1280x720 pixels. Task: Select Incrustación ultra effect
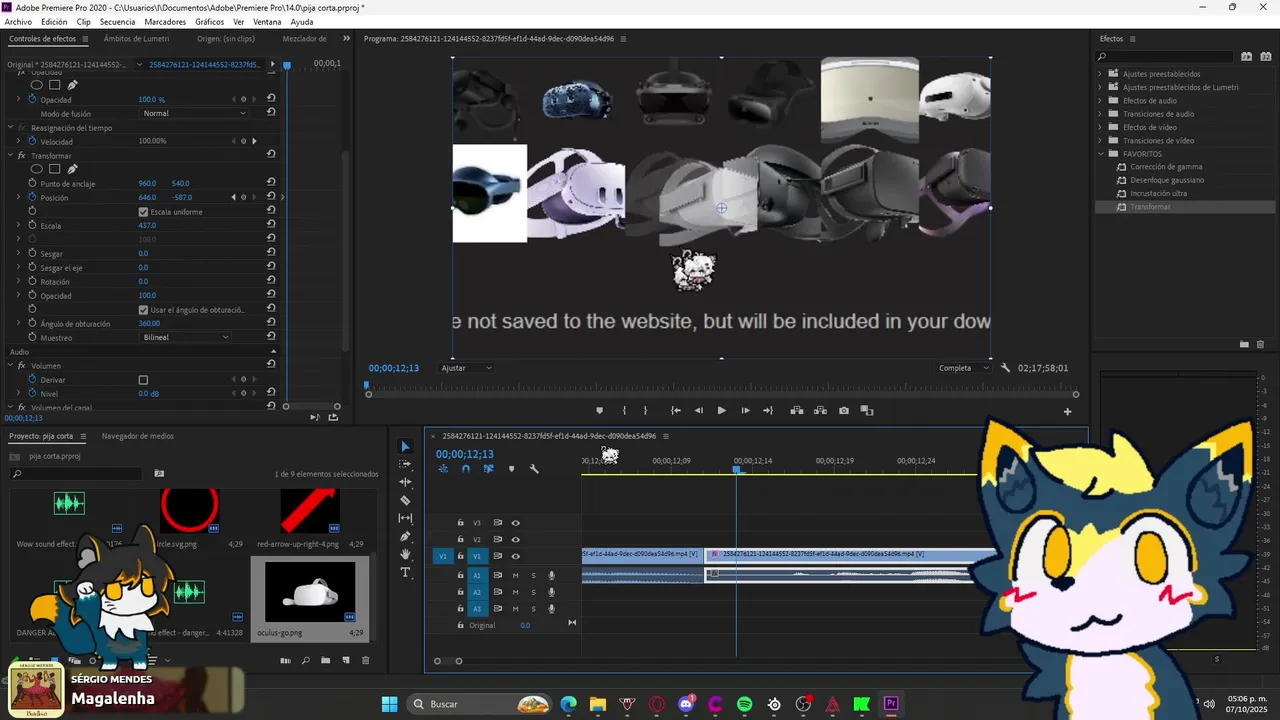tap(1158, 193)
